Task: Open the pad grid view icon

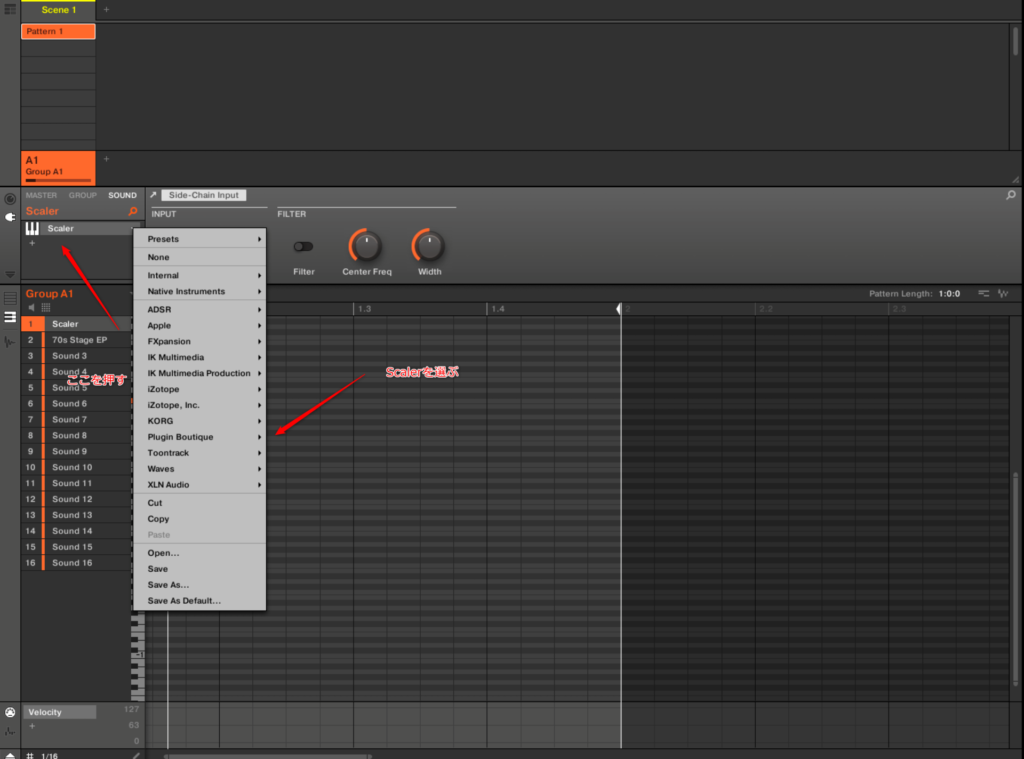Action: click(46, 308)
